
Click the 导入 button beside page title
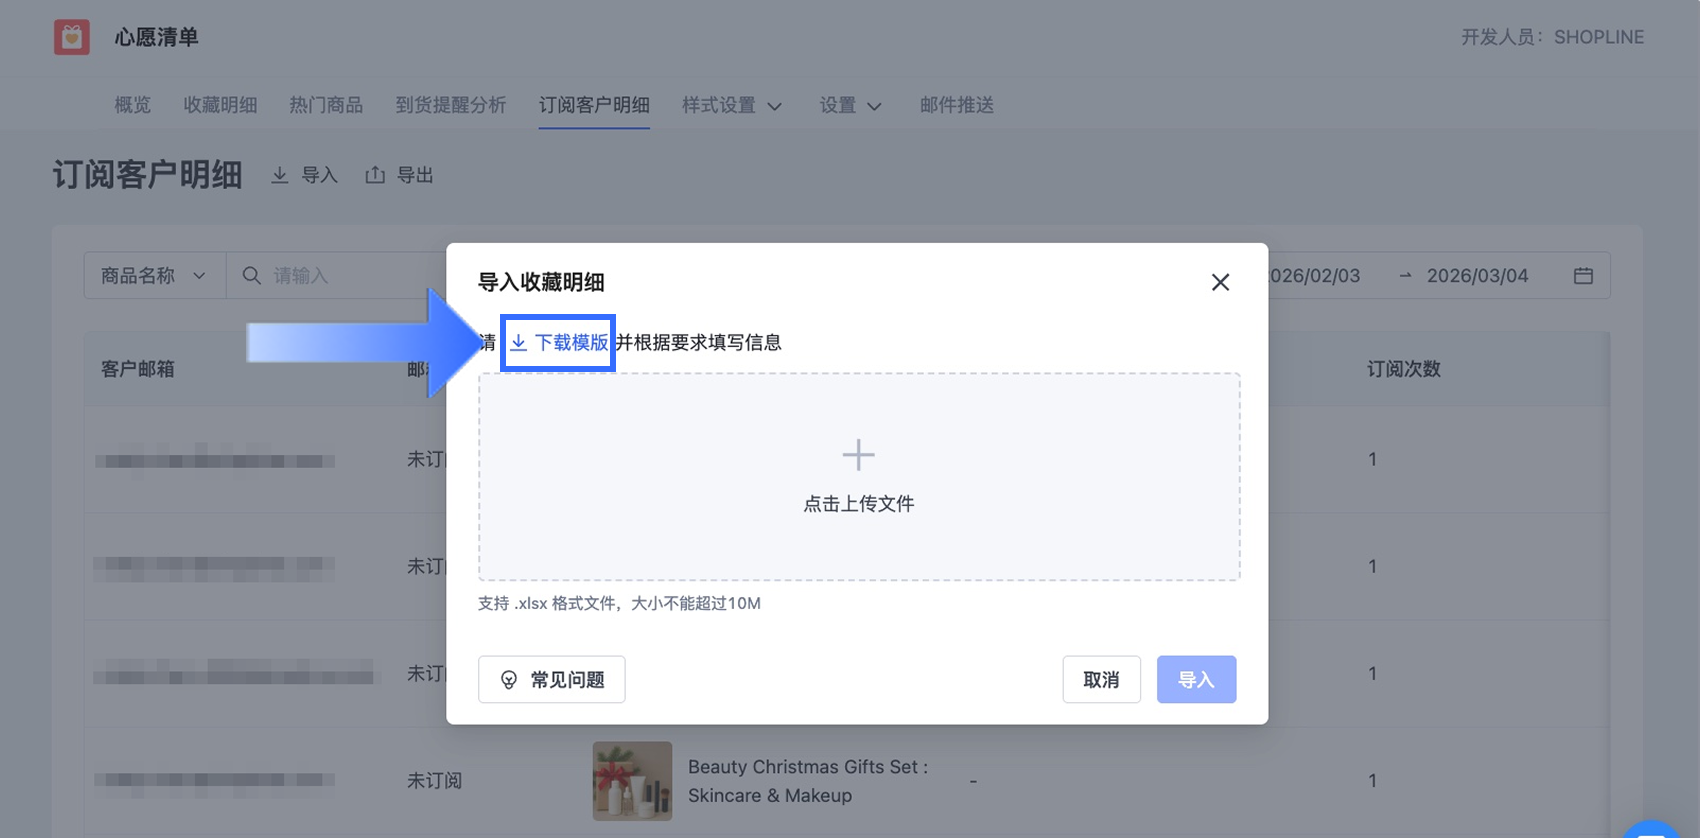305,175
